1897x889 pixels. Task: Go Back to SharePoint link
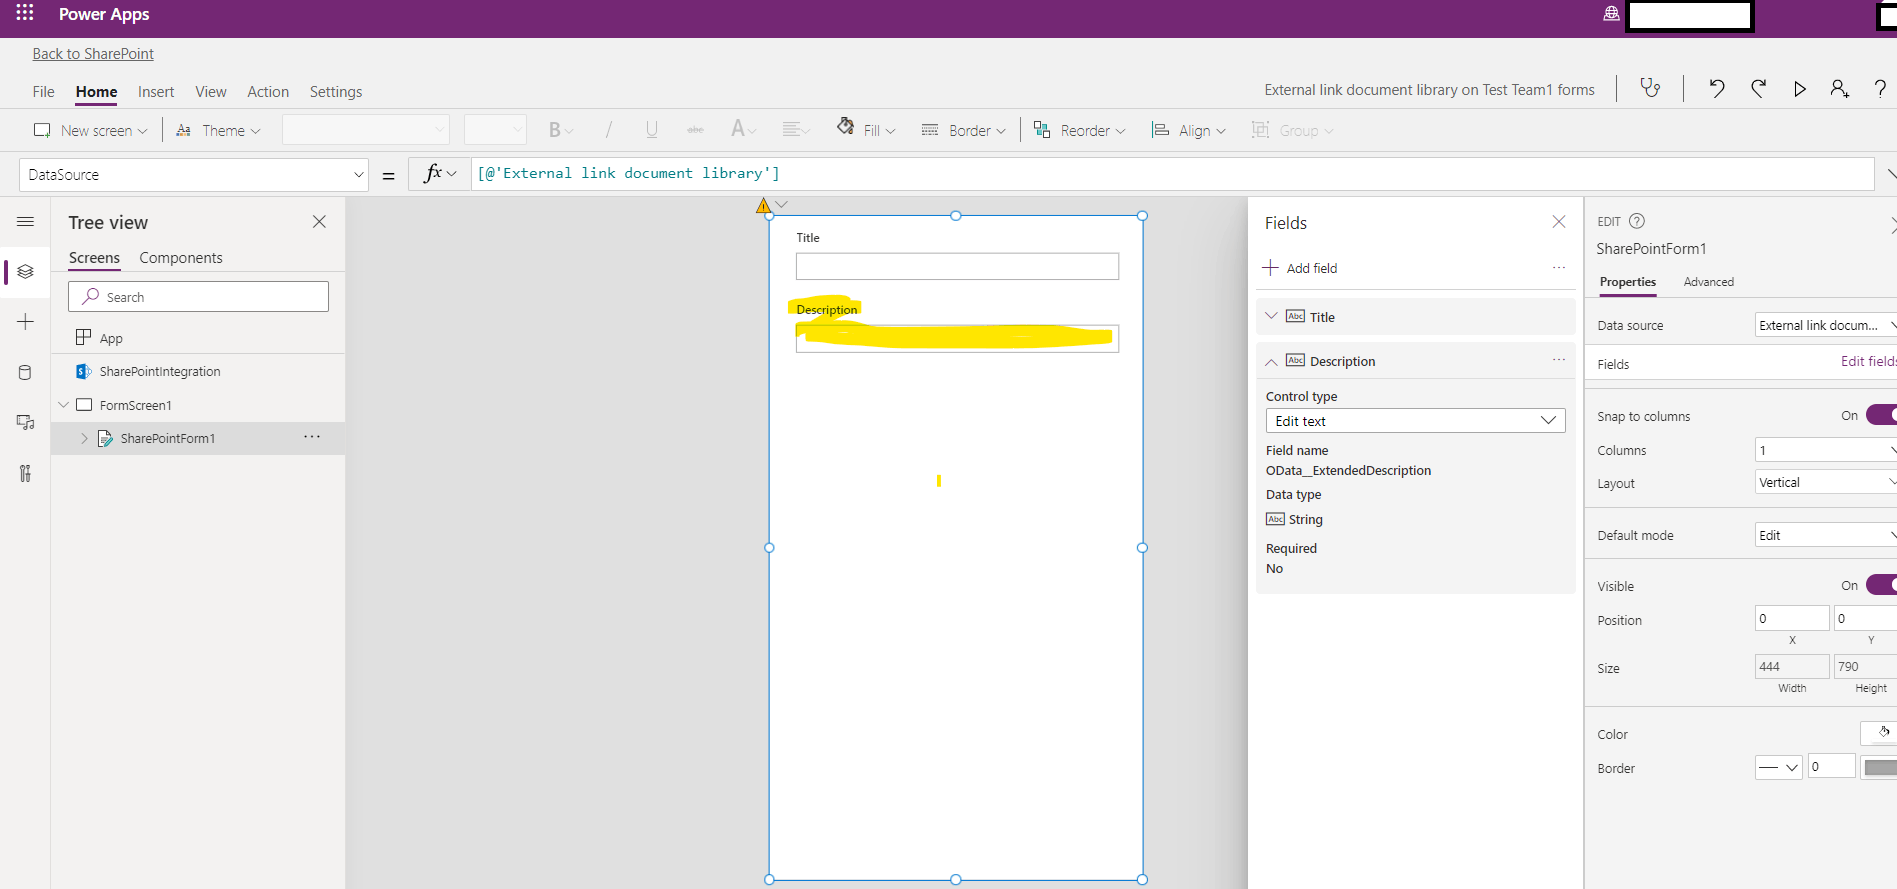pos(93,53)
